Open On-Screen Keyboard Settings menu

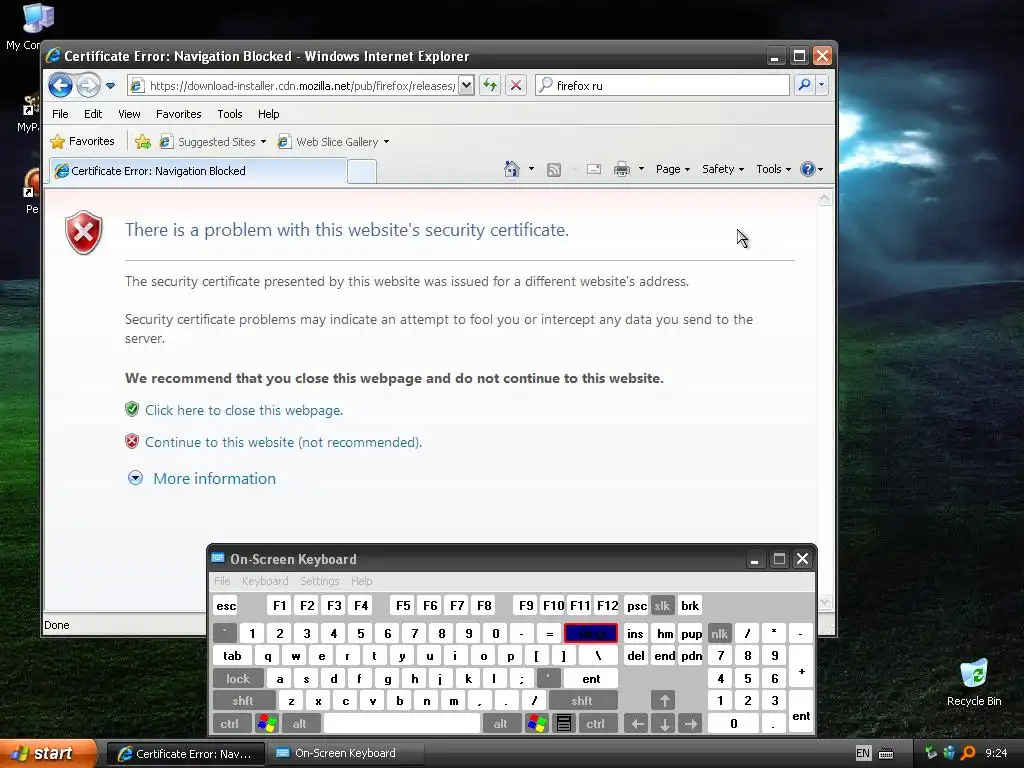(319, 581)
